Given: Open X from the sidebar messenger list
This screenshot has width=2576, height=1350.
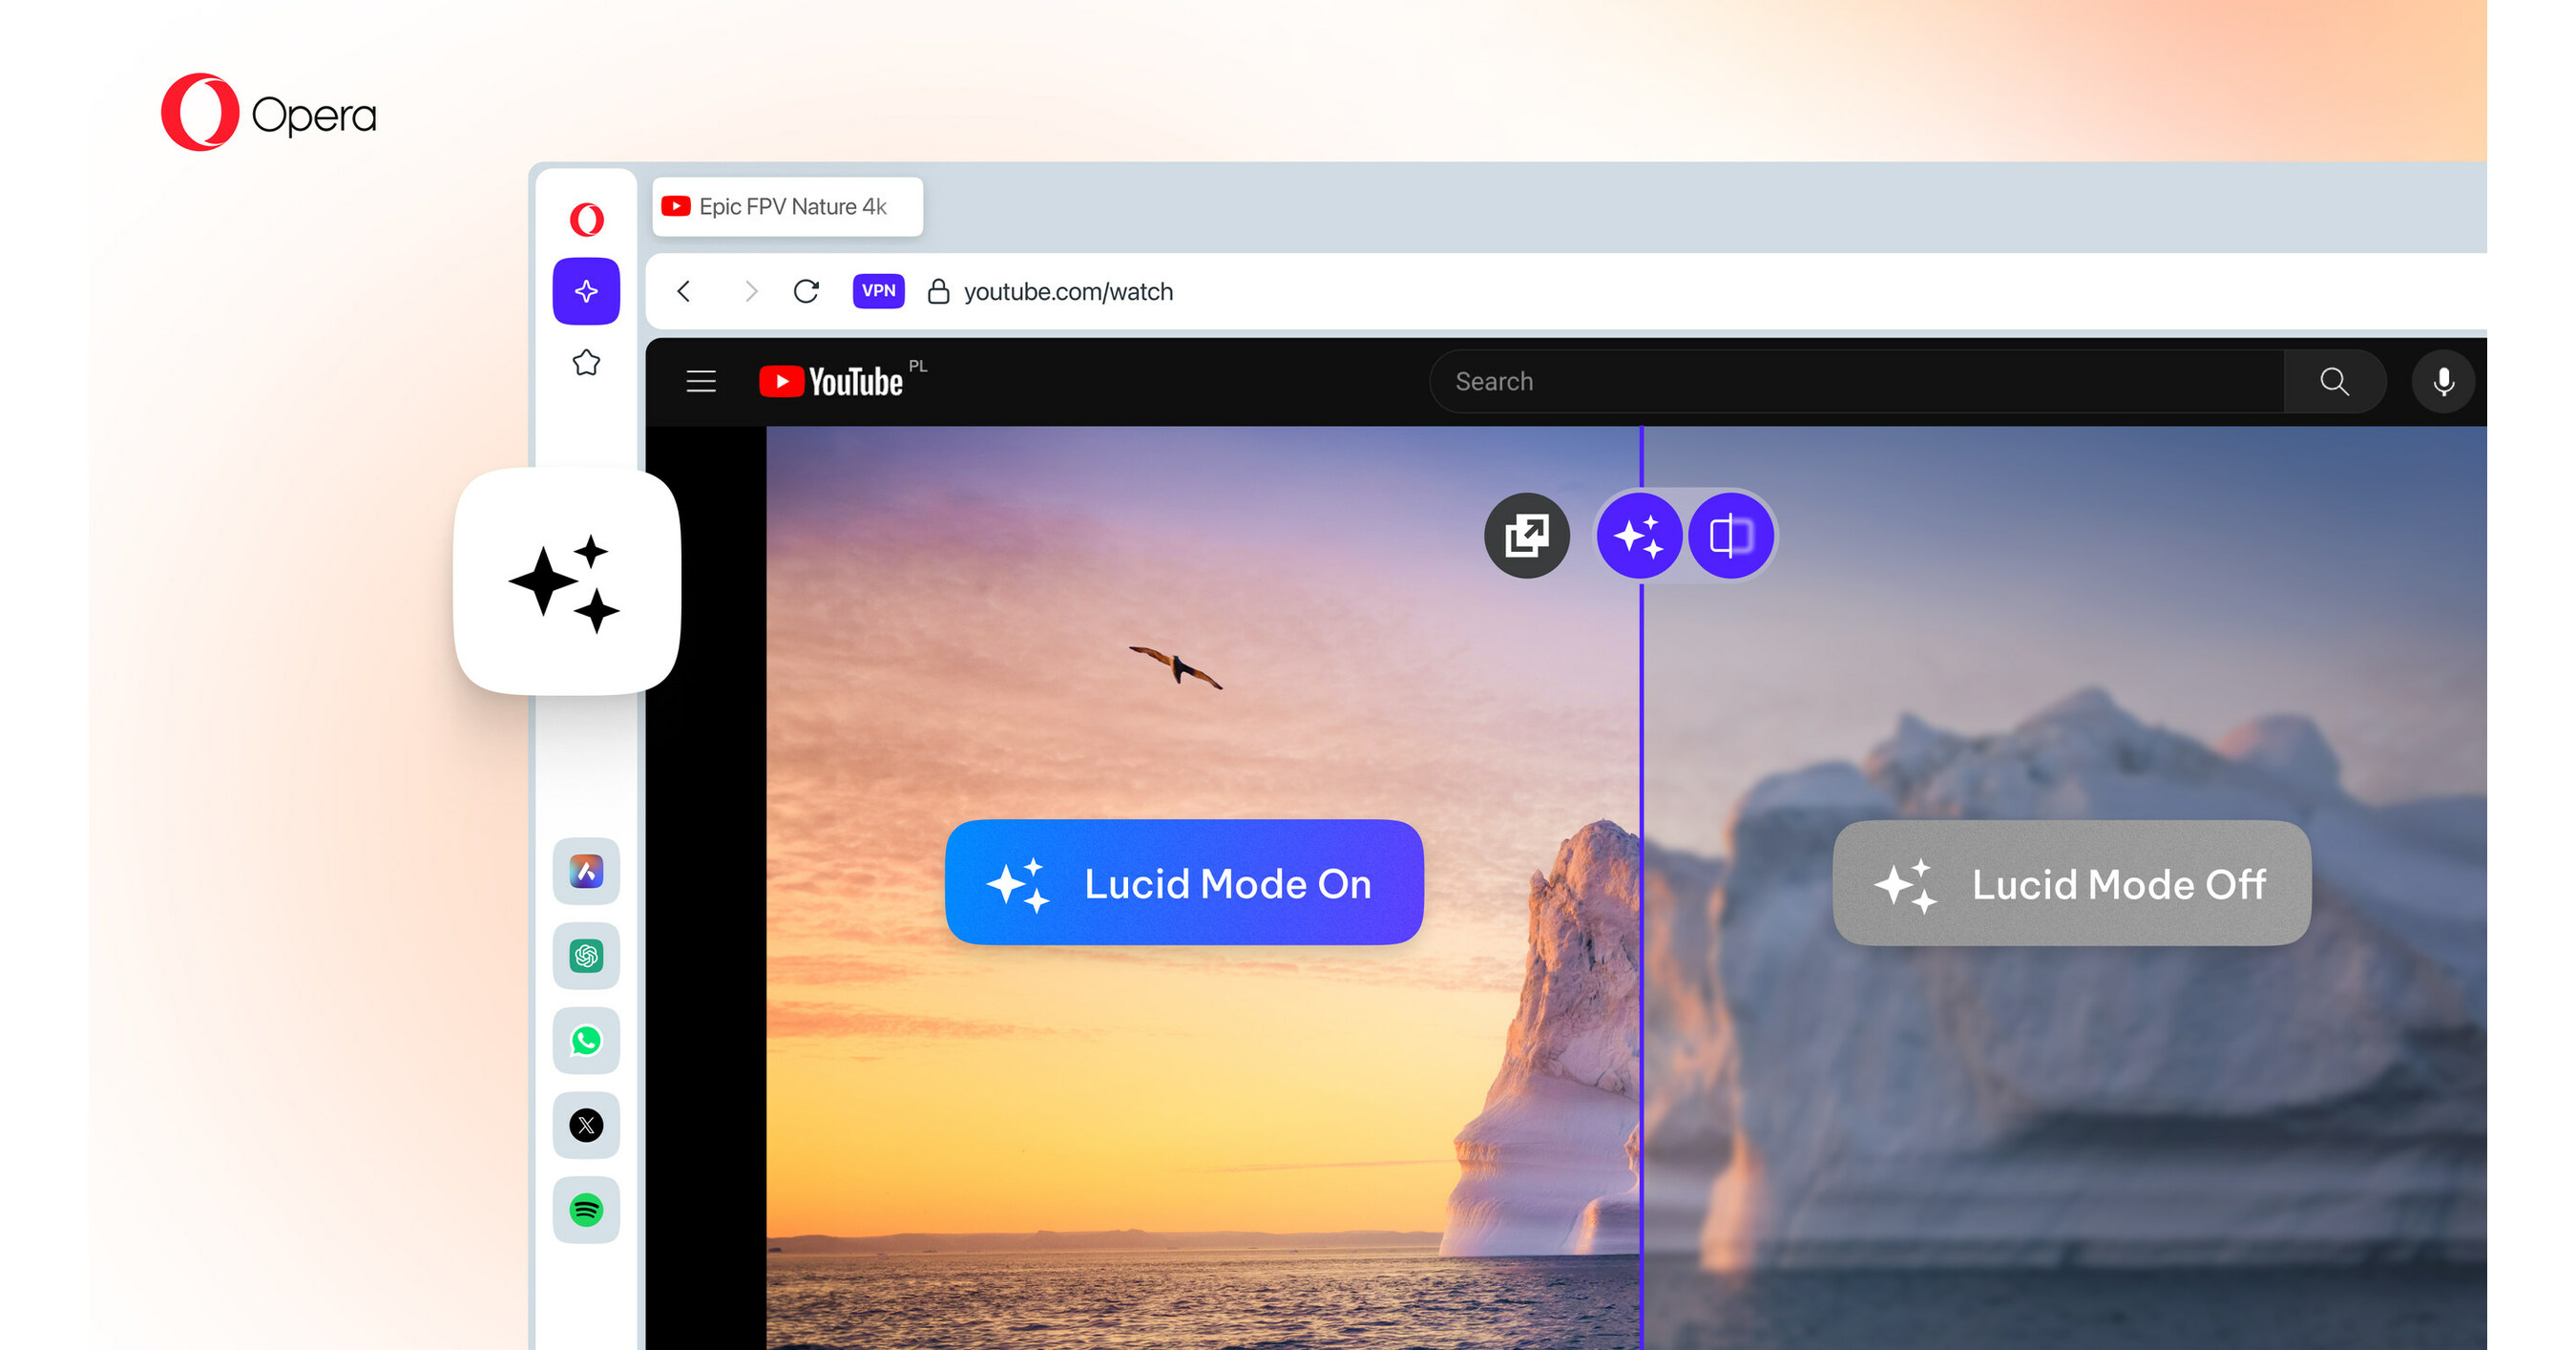Looking at the screenshot, I should (x=586, y=1126).
